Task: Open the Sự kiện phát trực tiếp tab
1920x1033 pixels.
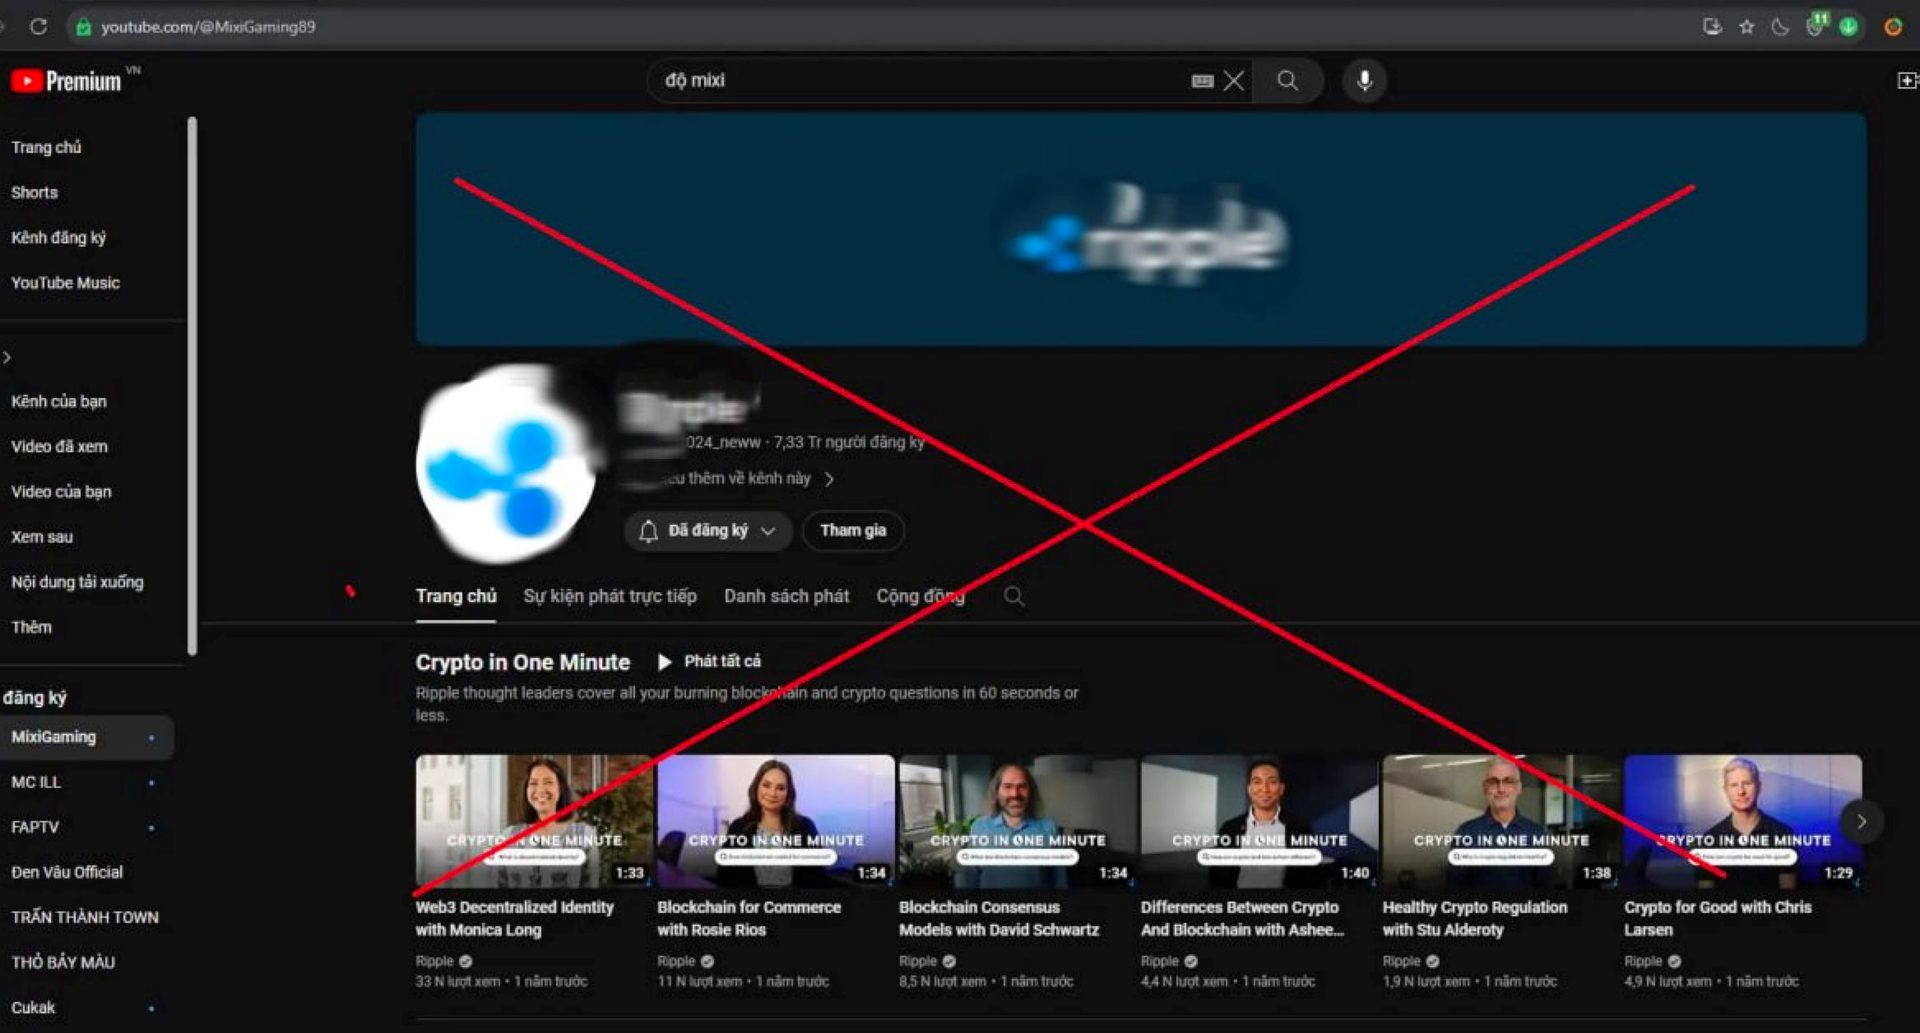Action: coord(609,596)
